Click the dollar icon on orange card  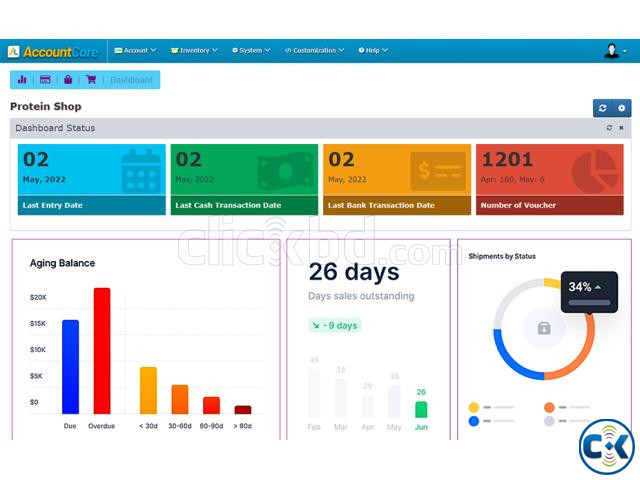(438, 171)
